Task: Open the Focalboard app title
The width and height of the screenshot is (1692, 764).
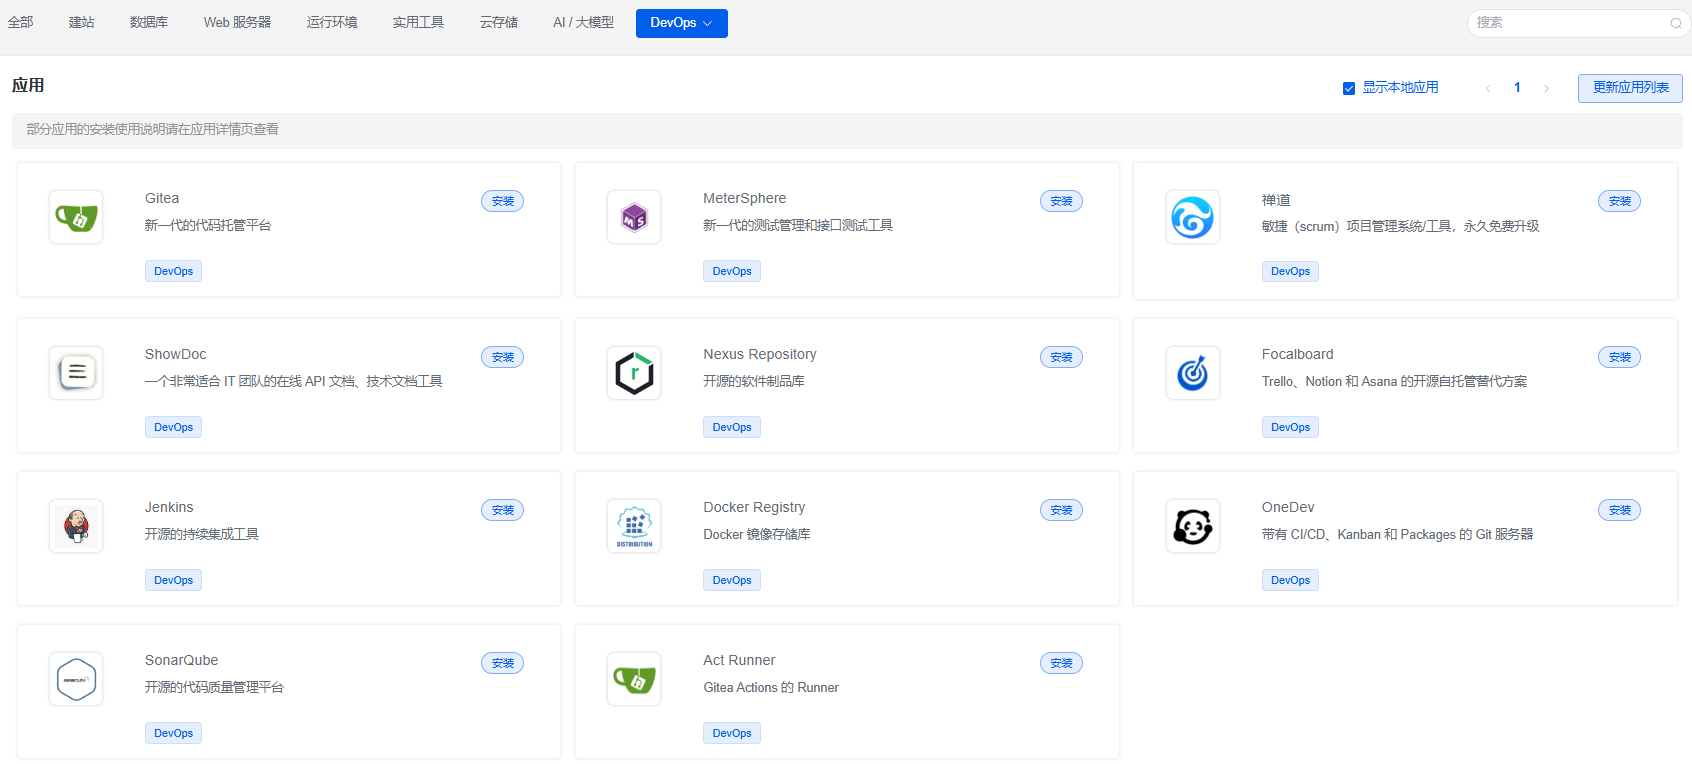Action: pos(1298,354)
